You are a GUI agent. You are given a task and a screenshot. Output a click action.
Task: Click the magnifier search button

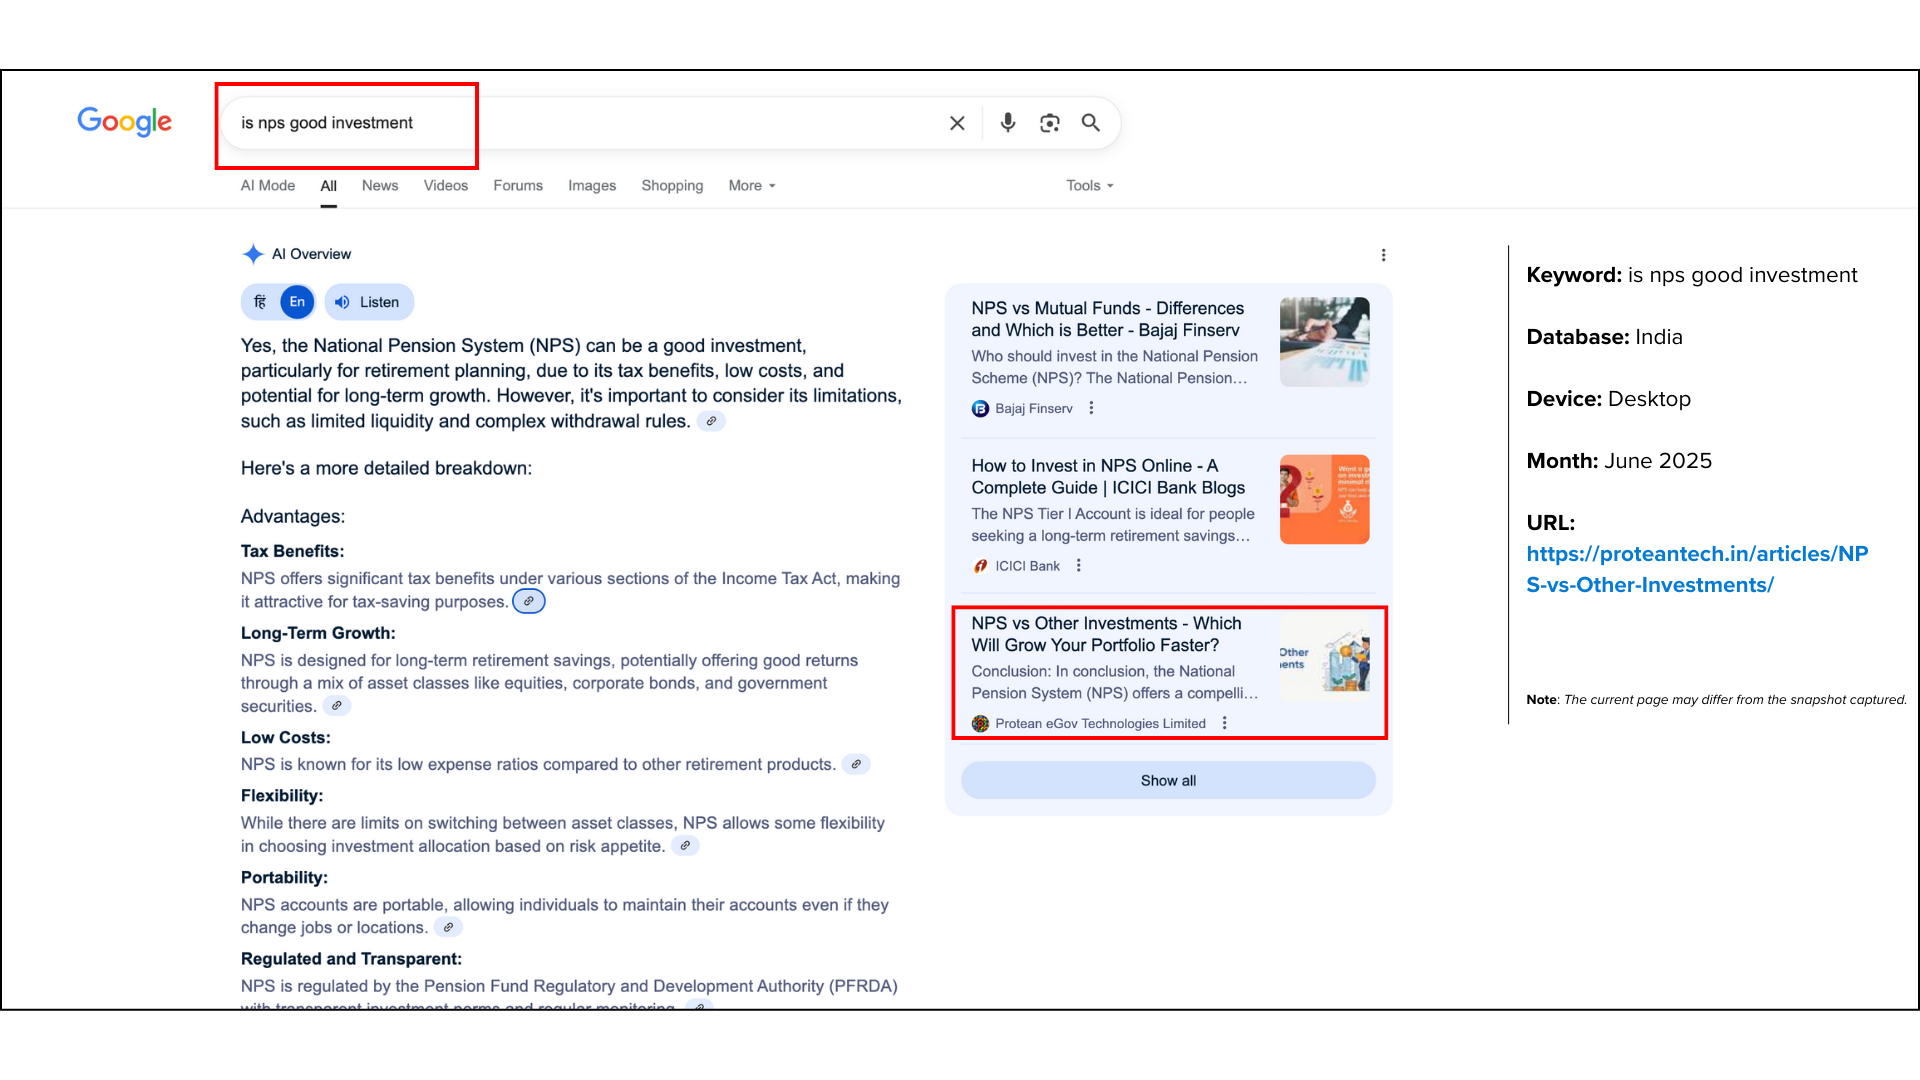pyautogui.click(x=1091, y=122)
